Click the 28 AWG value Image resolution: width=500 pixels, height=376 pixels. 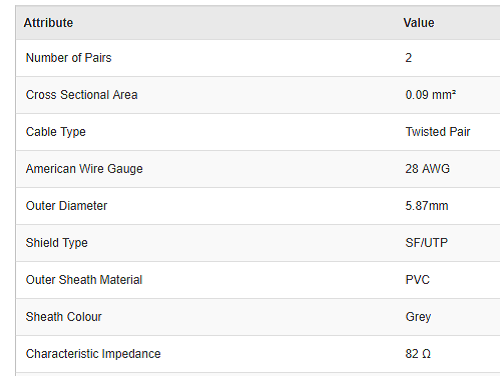click(427, 169)
